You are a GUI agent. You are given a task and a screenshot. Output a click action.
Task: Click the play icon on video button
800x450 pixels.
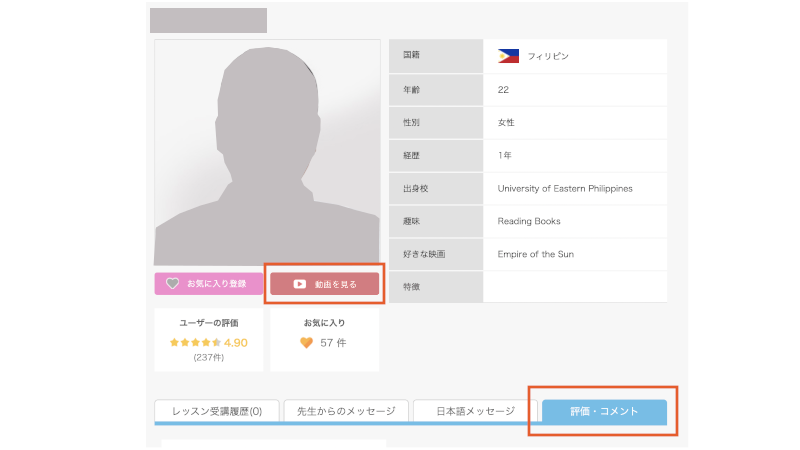pos(299,284)
